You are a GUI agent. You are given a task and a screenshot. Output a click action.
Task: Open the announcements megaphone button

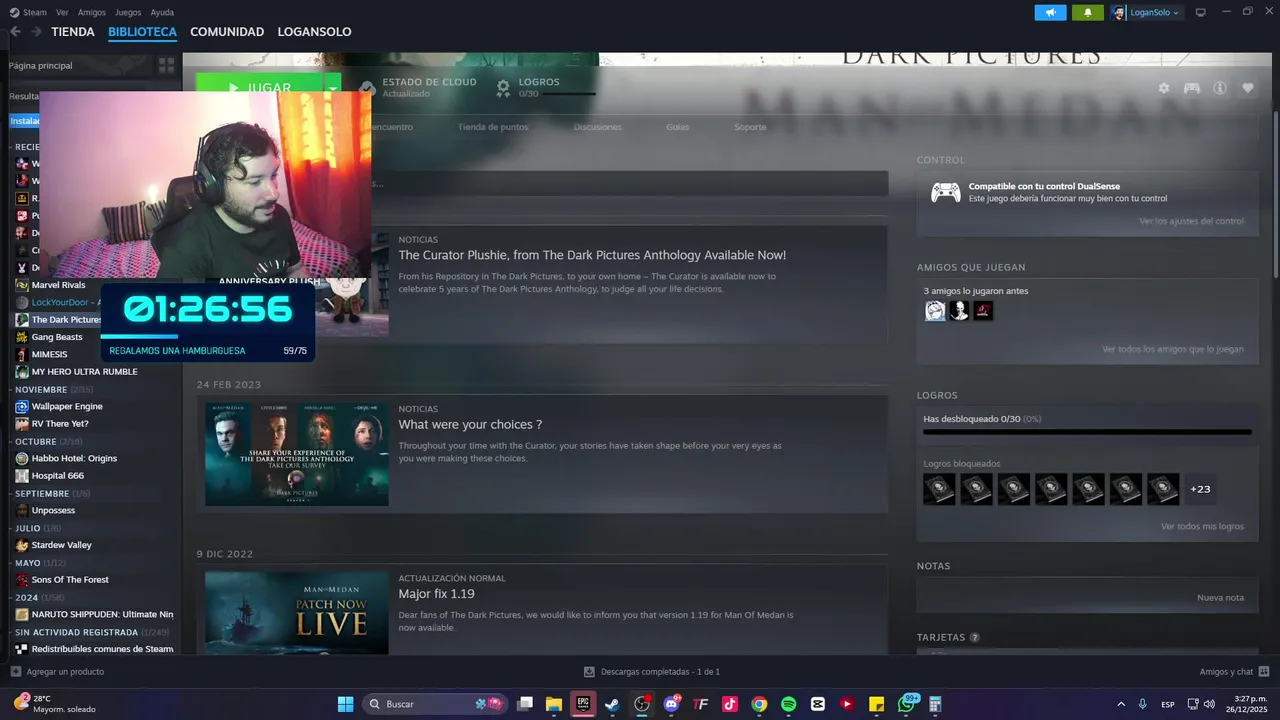(x=1050, y=12)
